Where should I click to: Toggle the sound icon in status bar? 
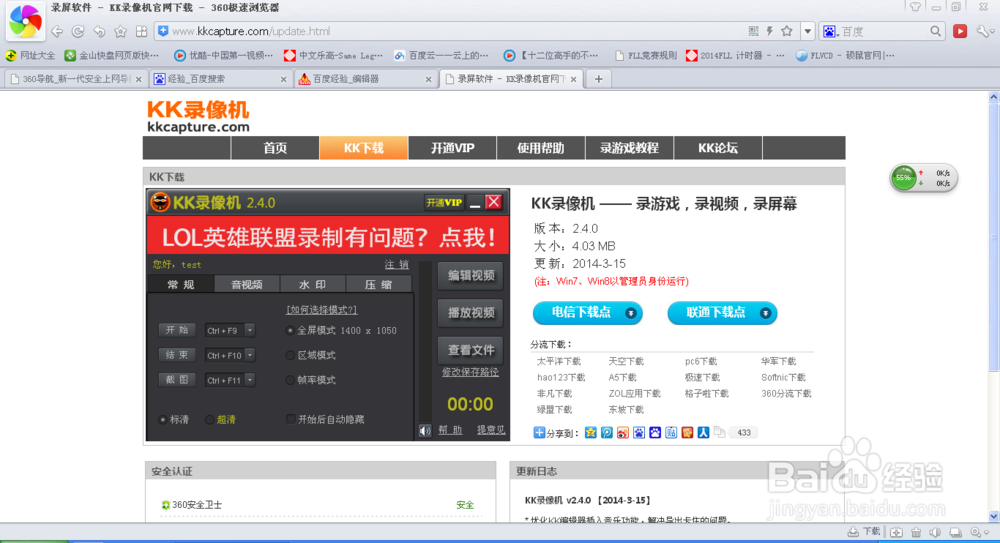[x=935, y=532]
